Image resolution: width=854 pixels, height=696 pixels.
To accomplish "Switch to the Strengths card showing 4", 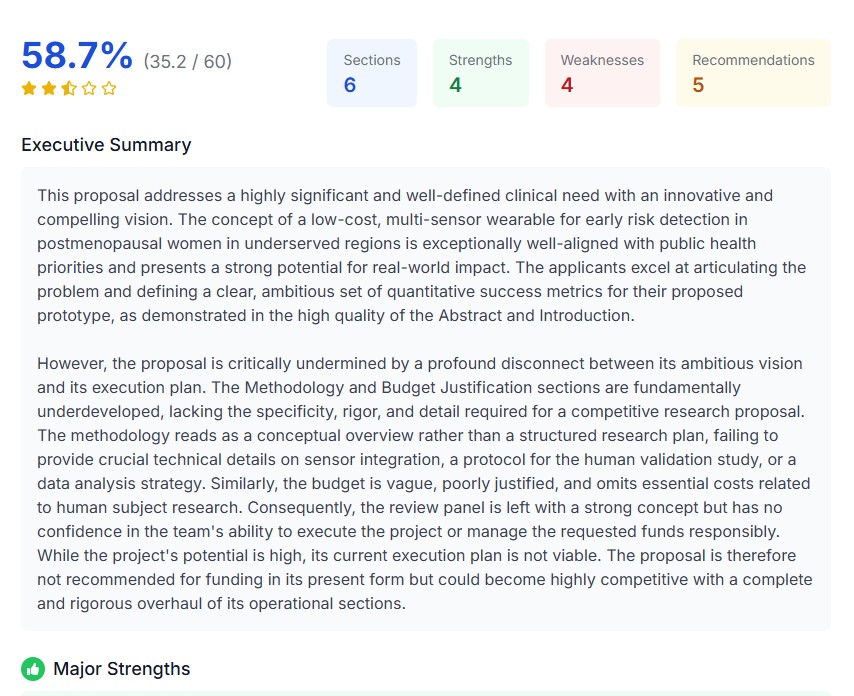I will [481, 72].
